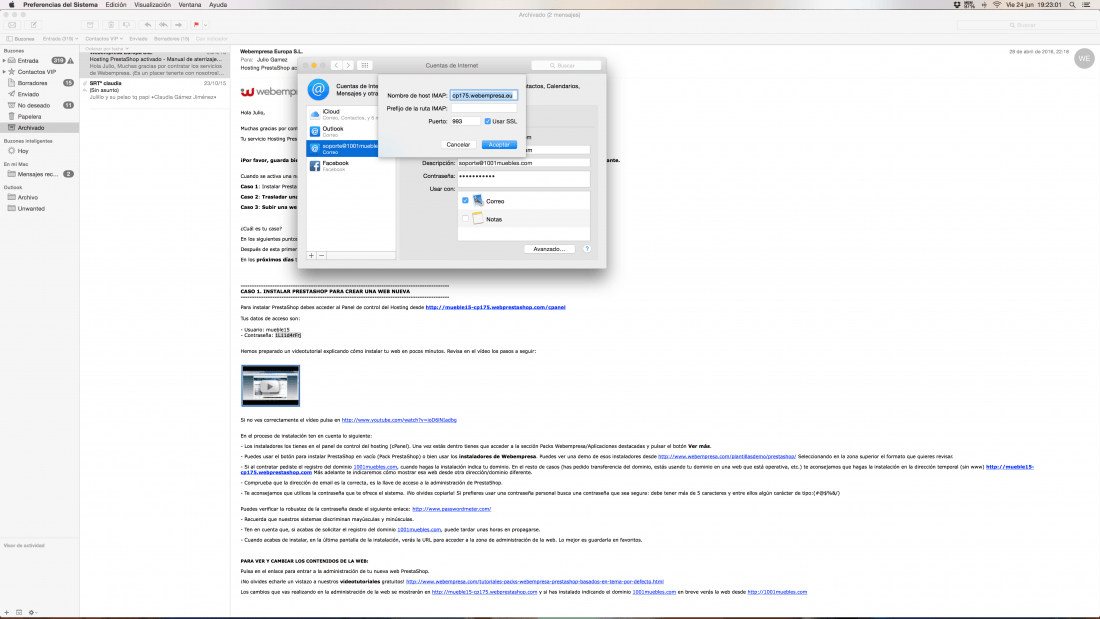The height and width of the screenshot is (619, 1100).
Task: Open the Ventana menu
Action: pyautogui.click(x=189, y=5)
